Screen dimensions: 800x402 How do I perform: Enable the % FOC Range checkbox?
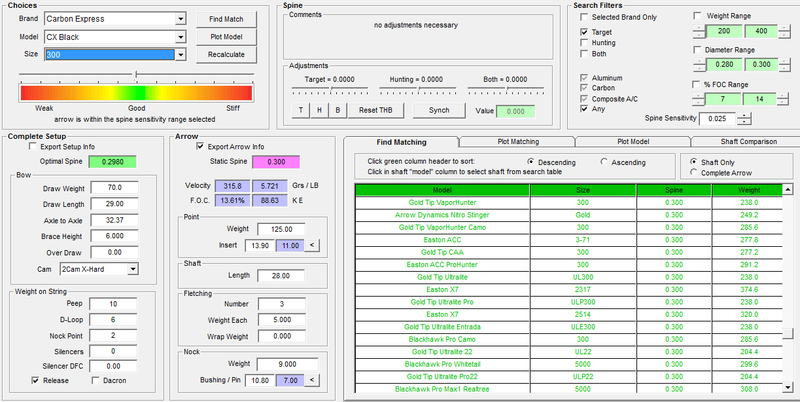point(696,84)
